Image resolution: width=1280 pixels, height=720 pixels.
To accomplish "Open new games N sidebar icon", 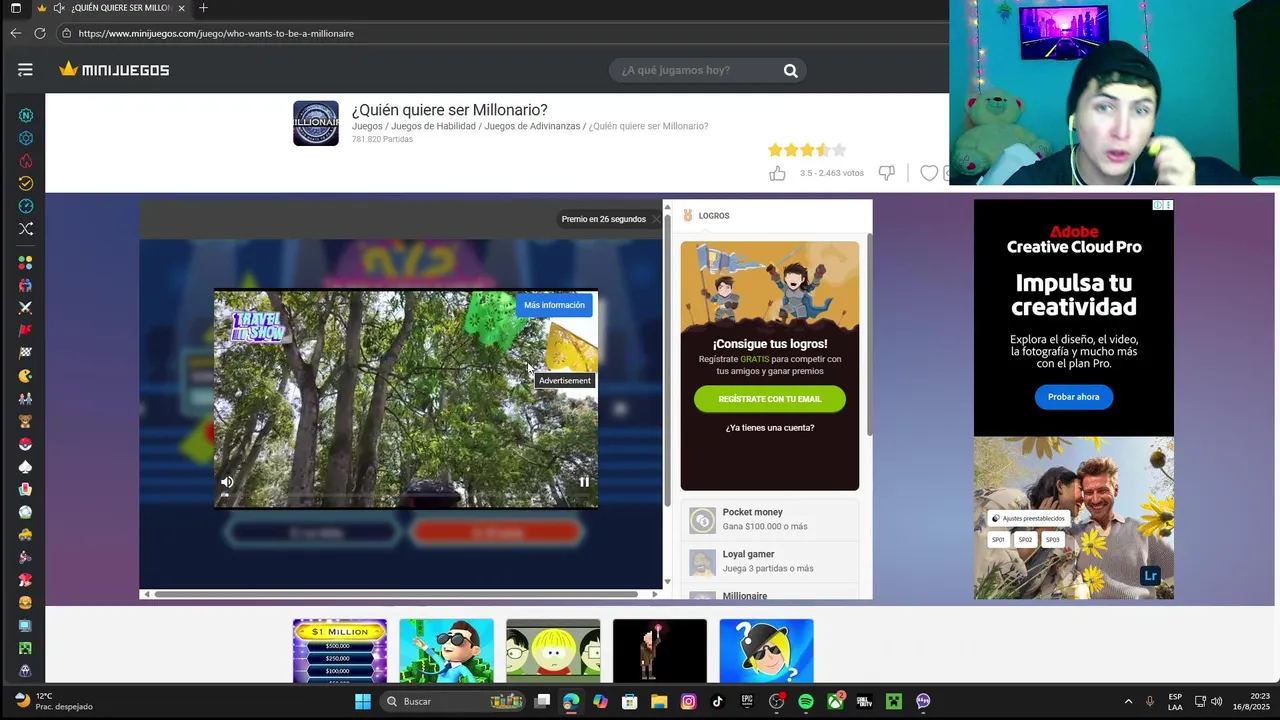I will pyautogui.click(x=26, y=115).
